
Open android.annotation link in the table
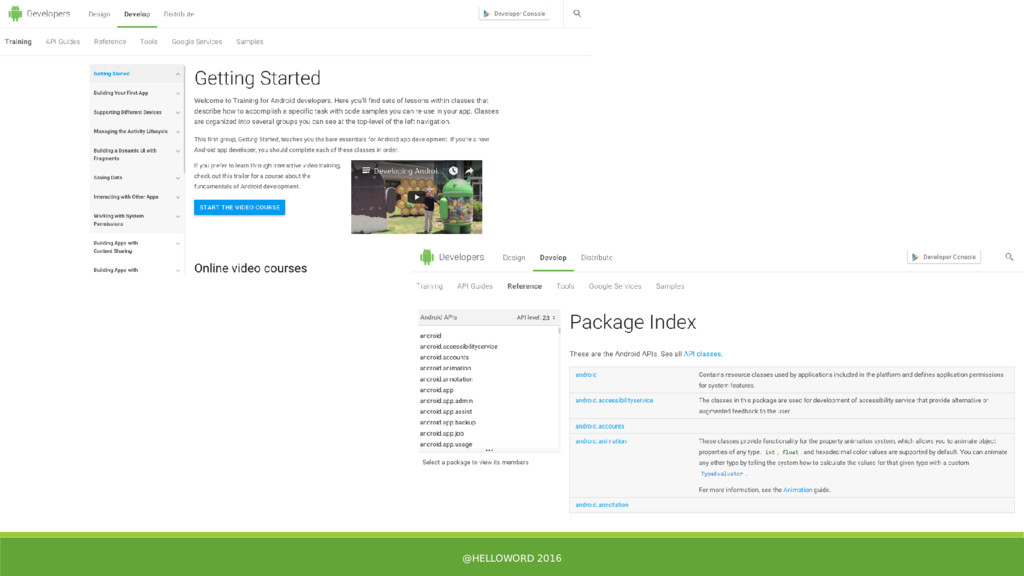(x=601, y=505)
